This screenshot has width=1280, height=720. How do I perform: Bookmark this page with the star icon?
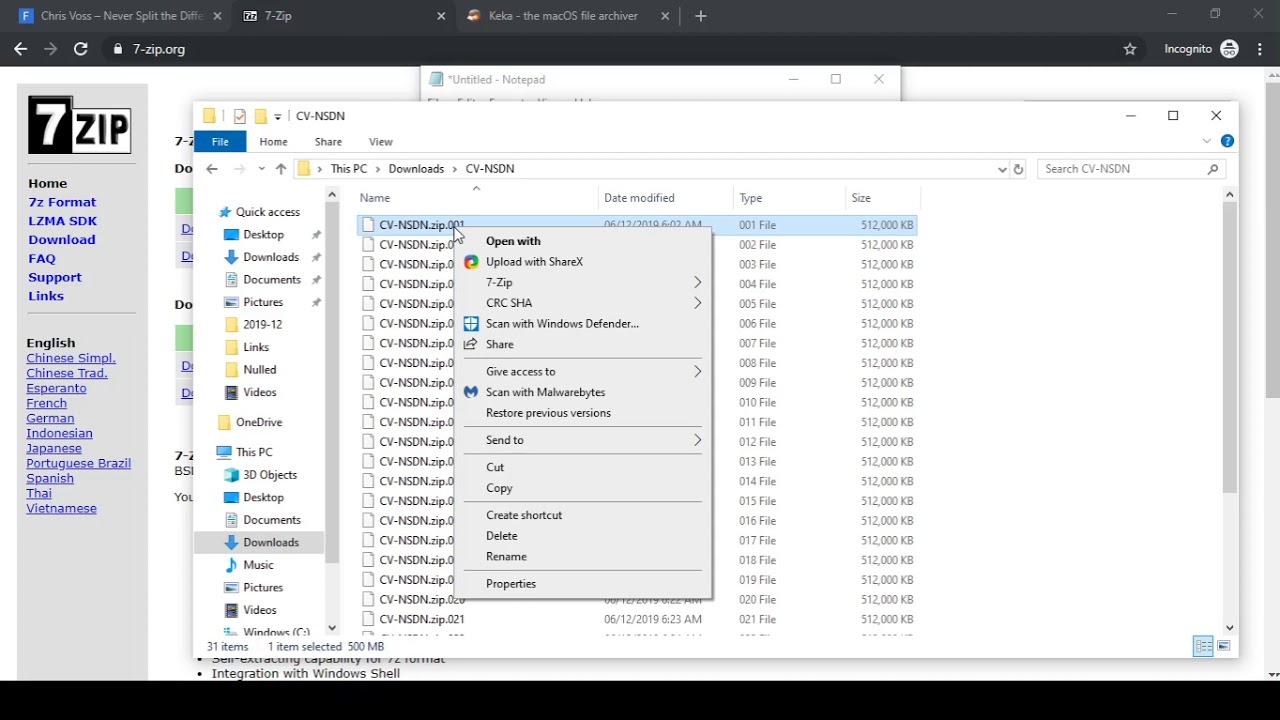1130,49
